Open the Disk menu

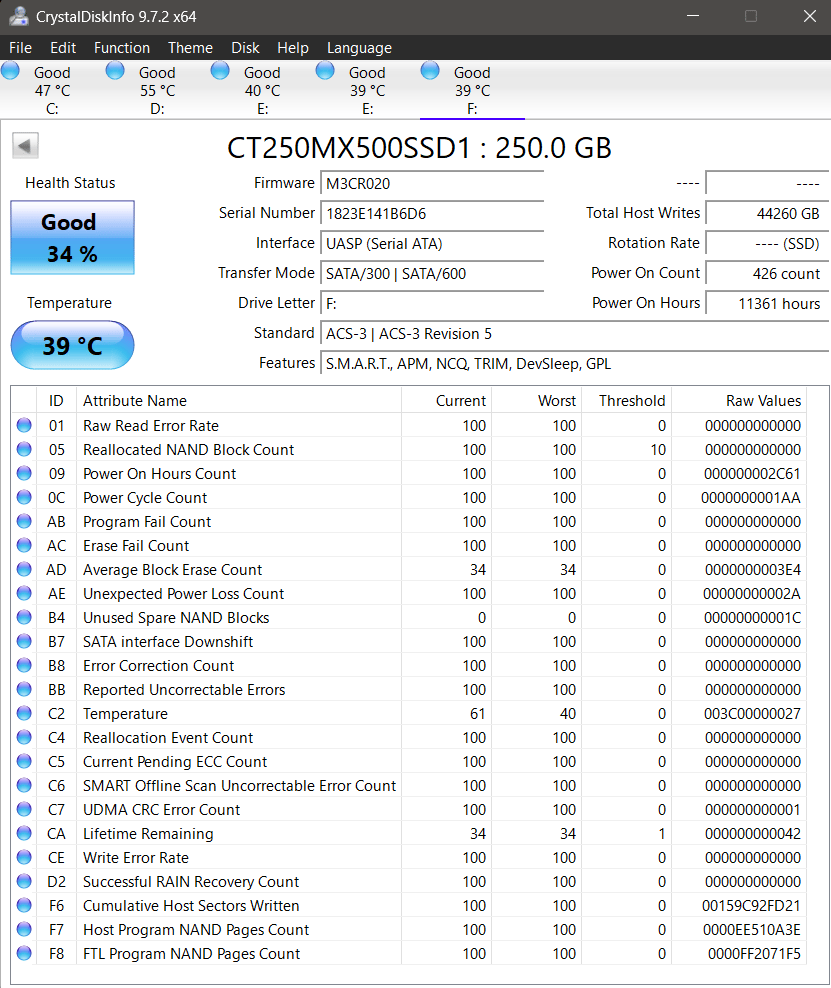pos(245,48)
